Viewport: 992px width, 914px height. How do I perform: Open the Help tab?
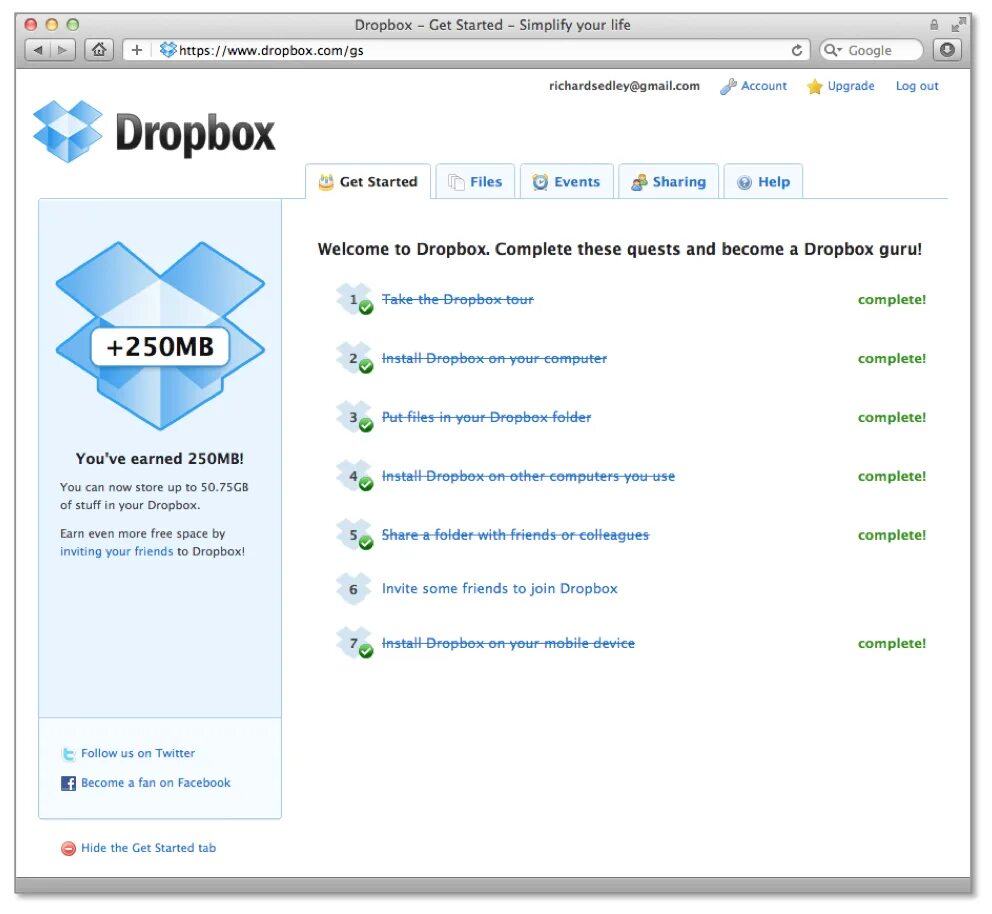click(x=764, y=182)
